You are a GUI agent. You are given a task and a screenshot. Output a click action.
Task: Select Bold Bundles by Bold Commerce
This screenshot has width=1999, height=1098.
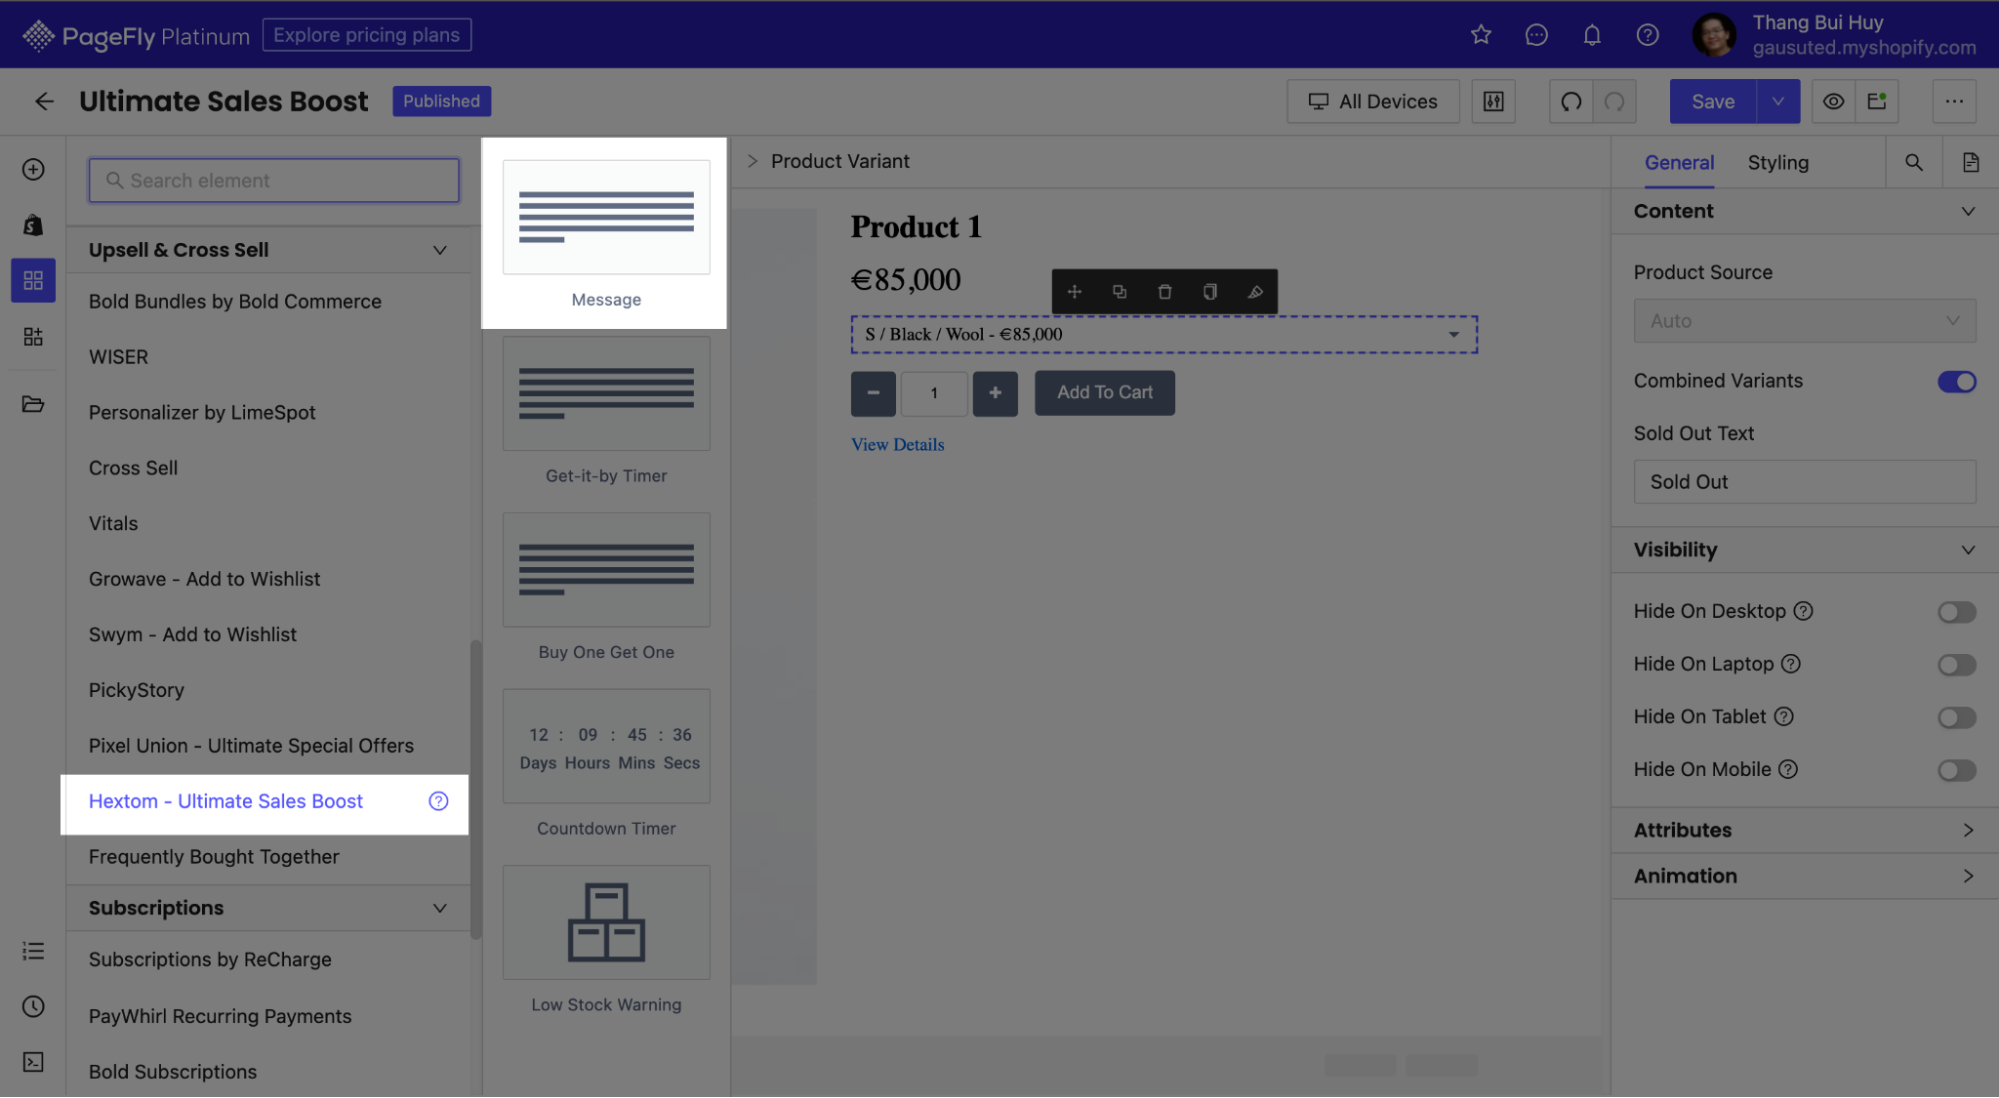pos(235,301)
